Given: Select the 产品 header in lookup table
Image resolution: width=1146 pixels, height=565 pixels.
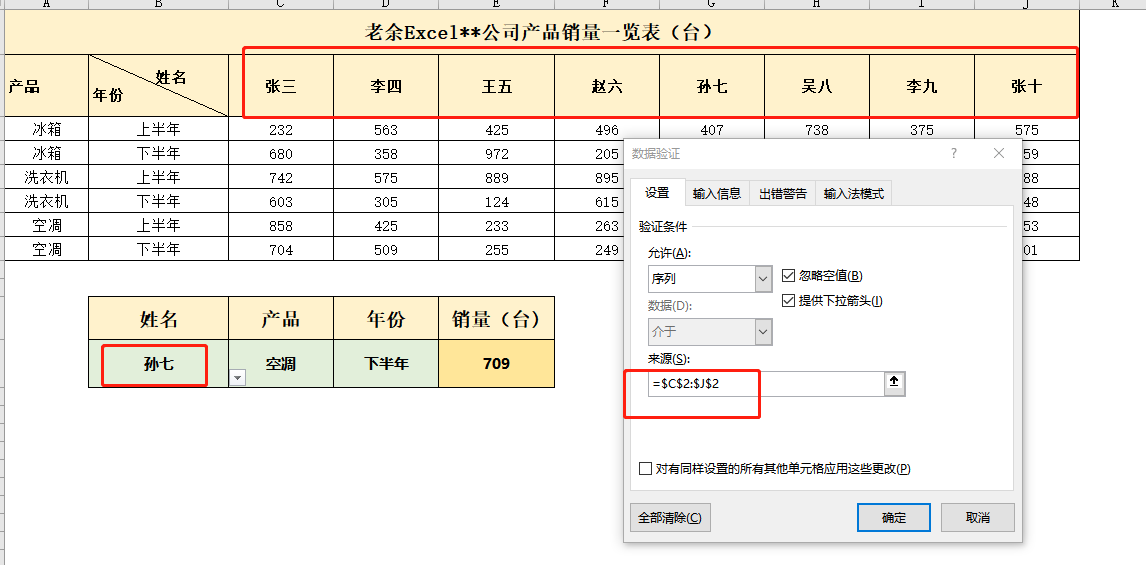Looking at the screenshot, I should point(281,318).
